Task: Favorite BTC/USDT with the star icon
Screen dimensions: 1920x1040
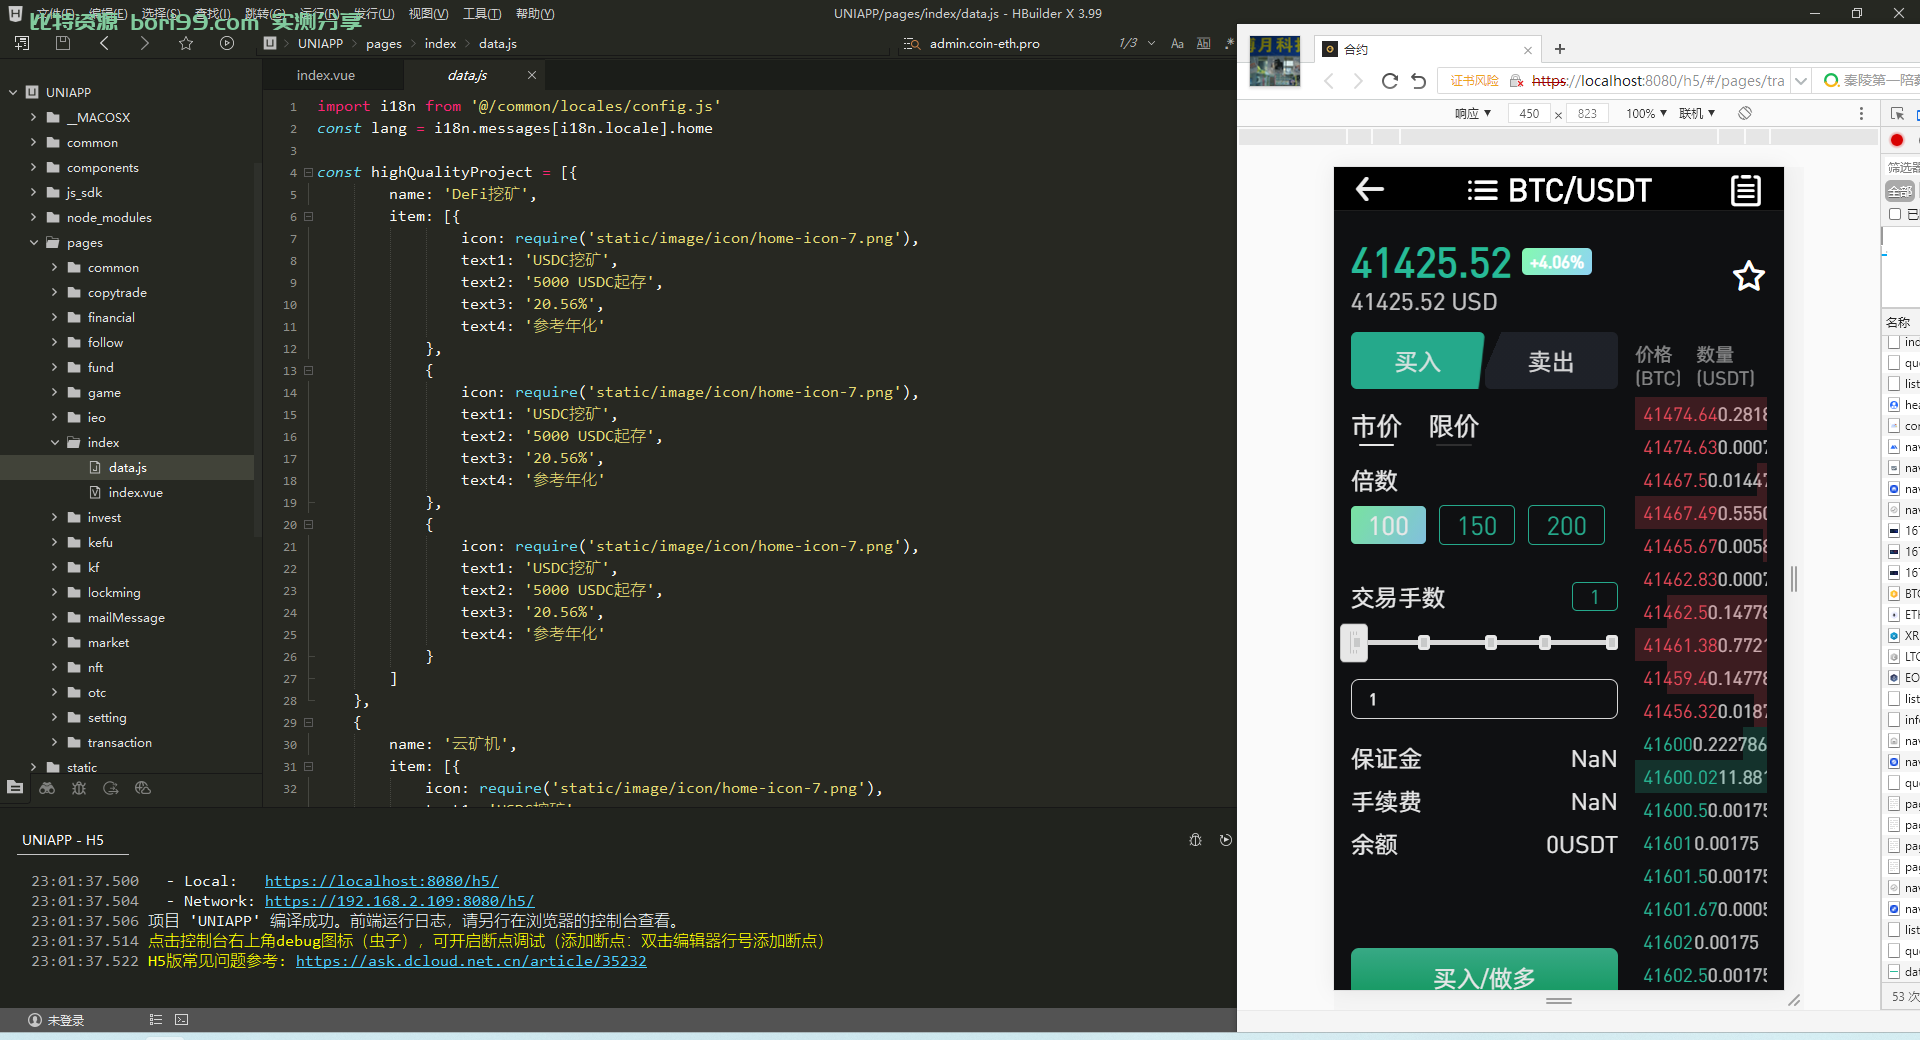Action: pos(1748,276)
